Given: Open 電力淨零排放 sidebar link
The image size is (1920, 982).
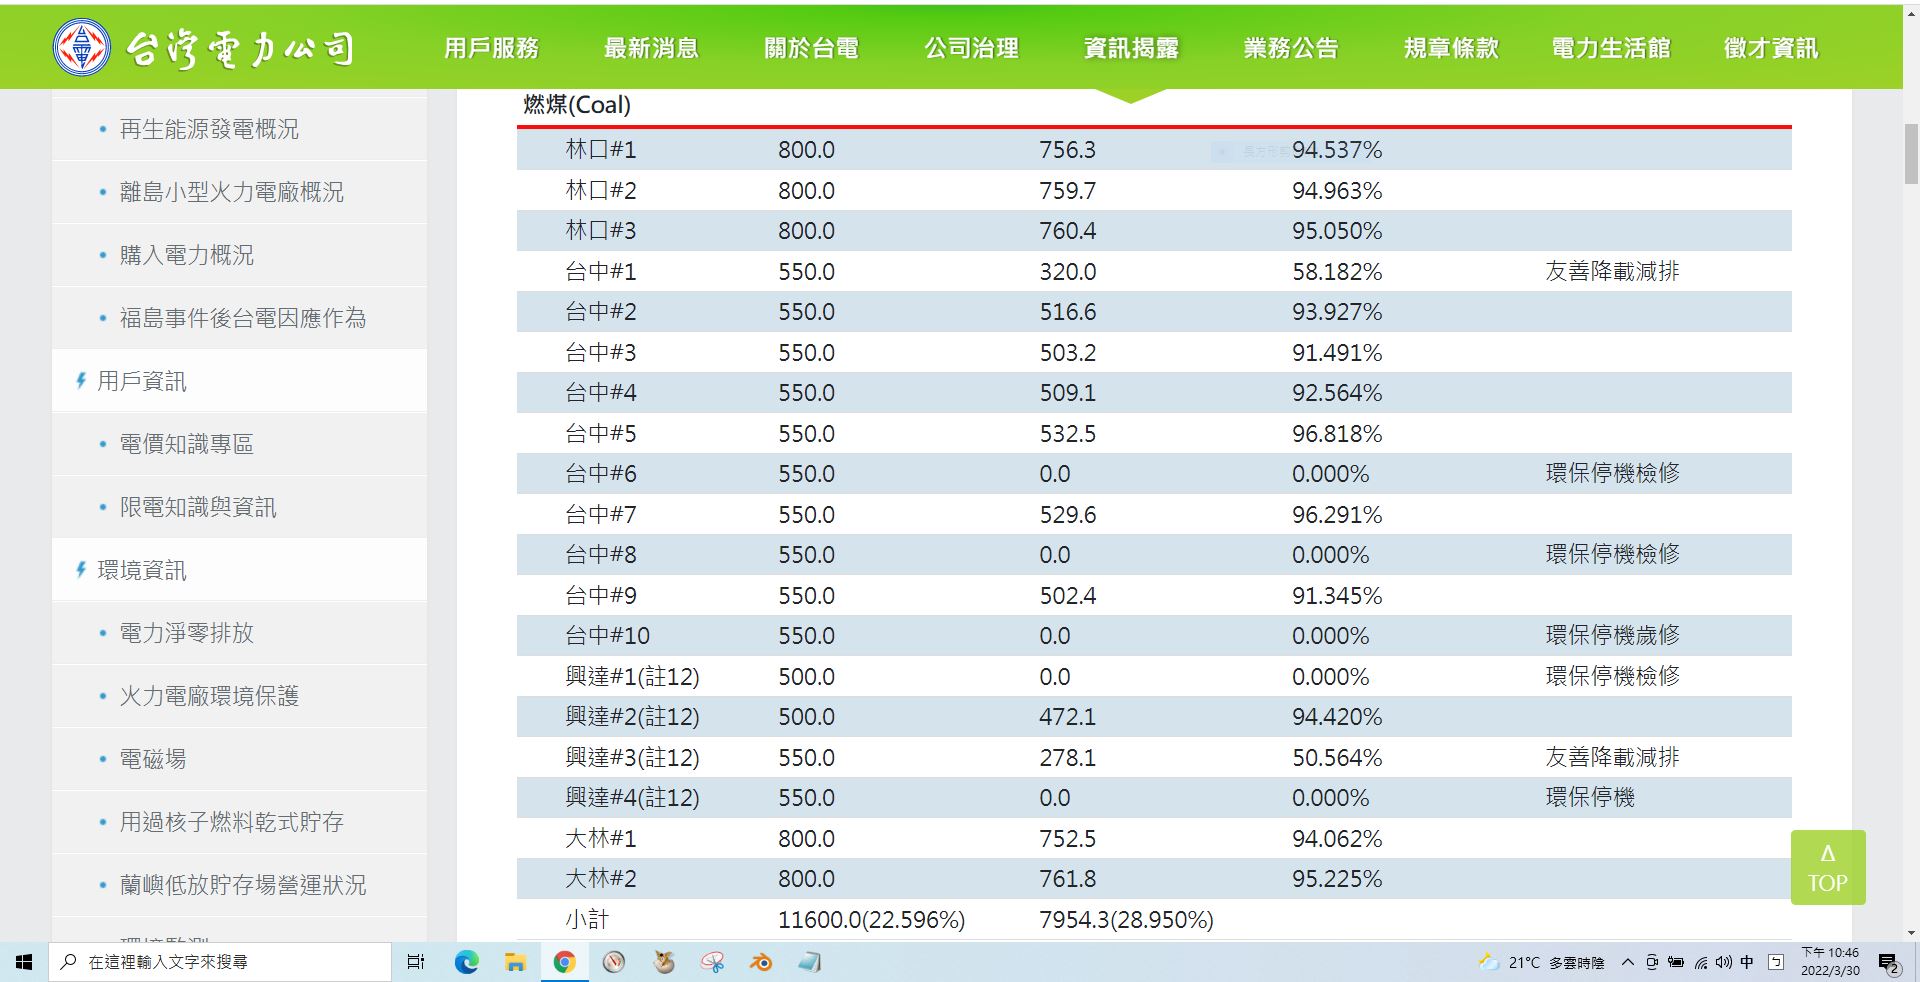Looking at the screenshot, I should (187, 633).
